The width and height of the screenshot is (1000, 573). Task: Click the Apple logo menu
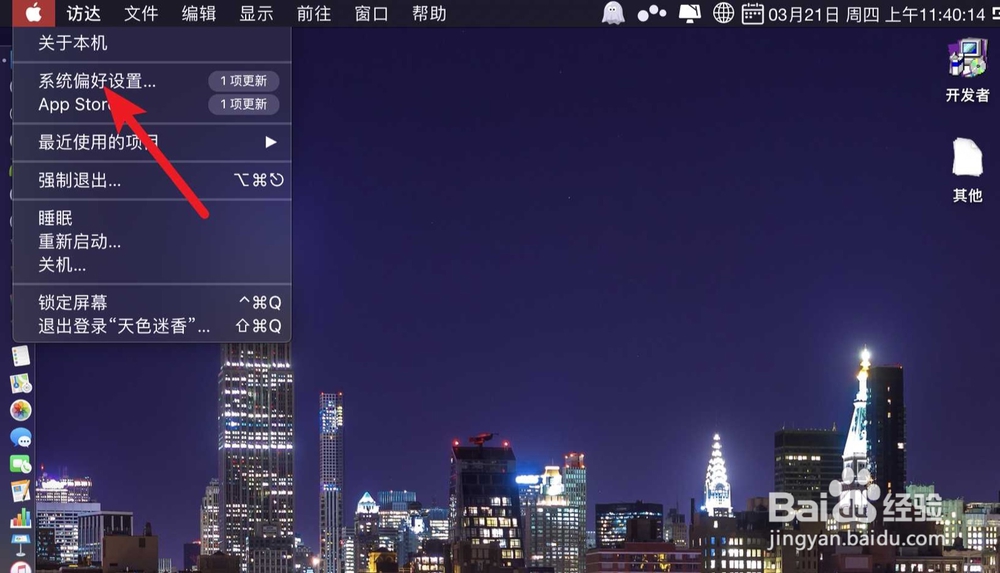[x=33, y=13]
